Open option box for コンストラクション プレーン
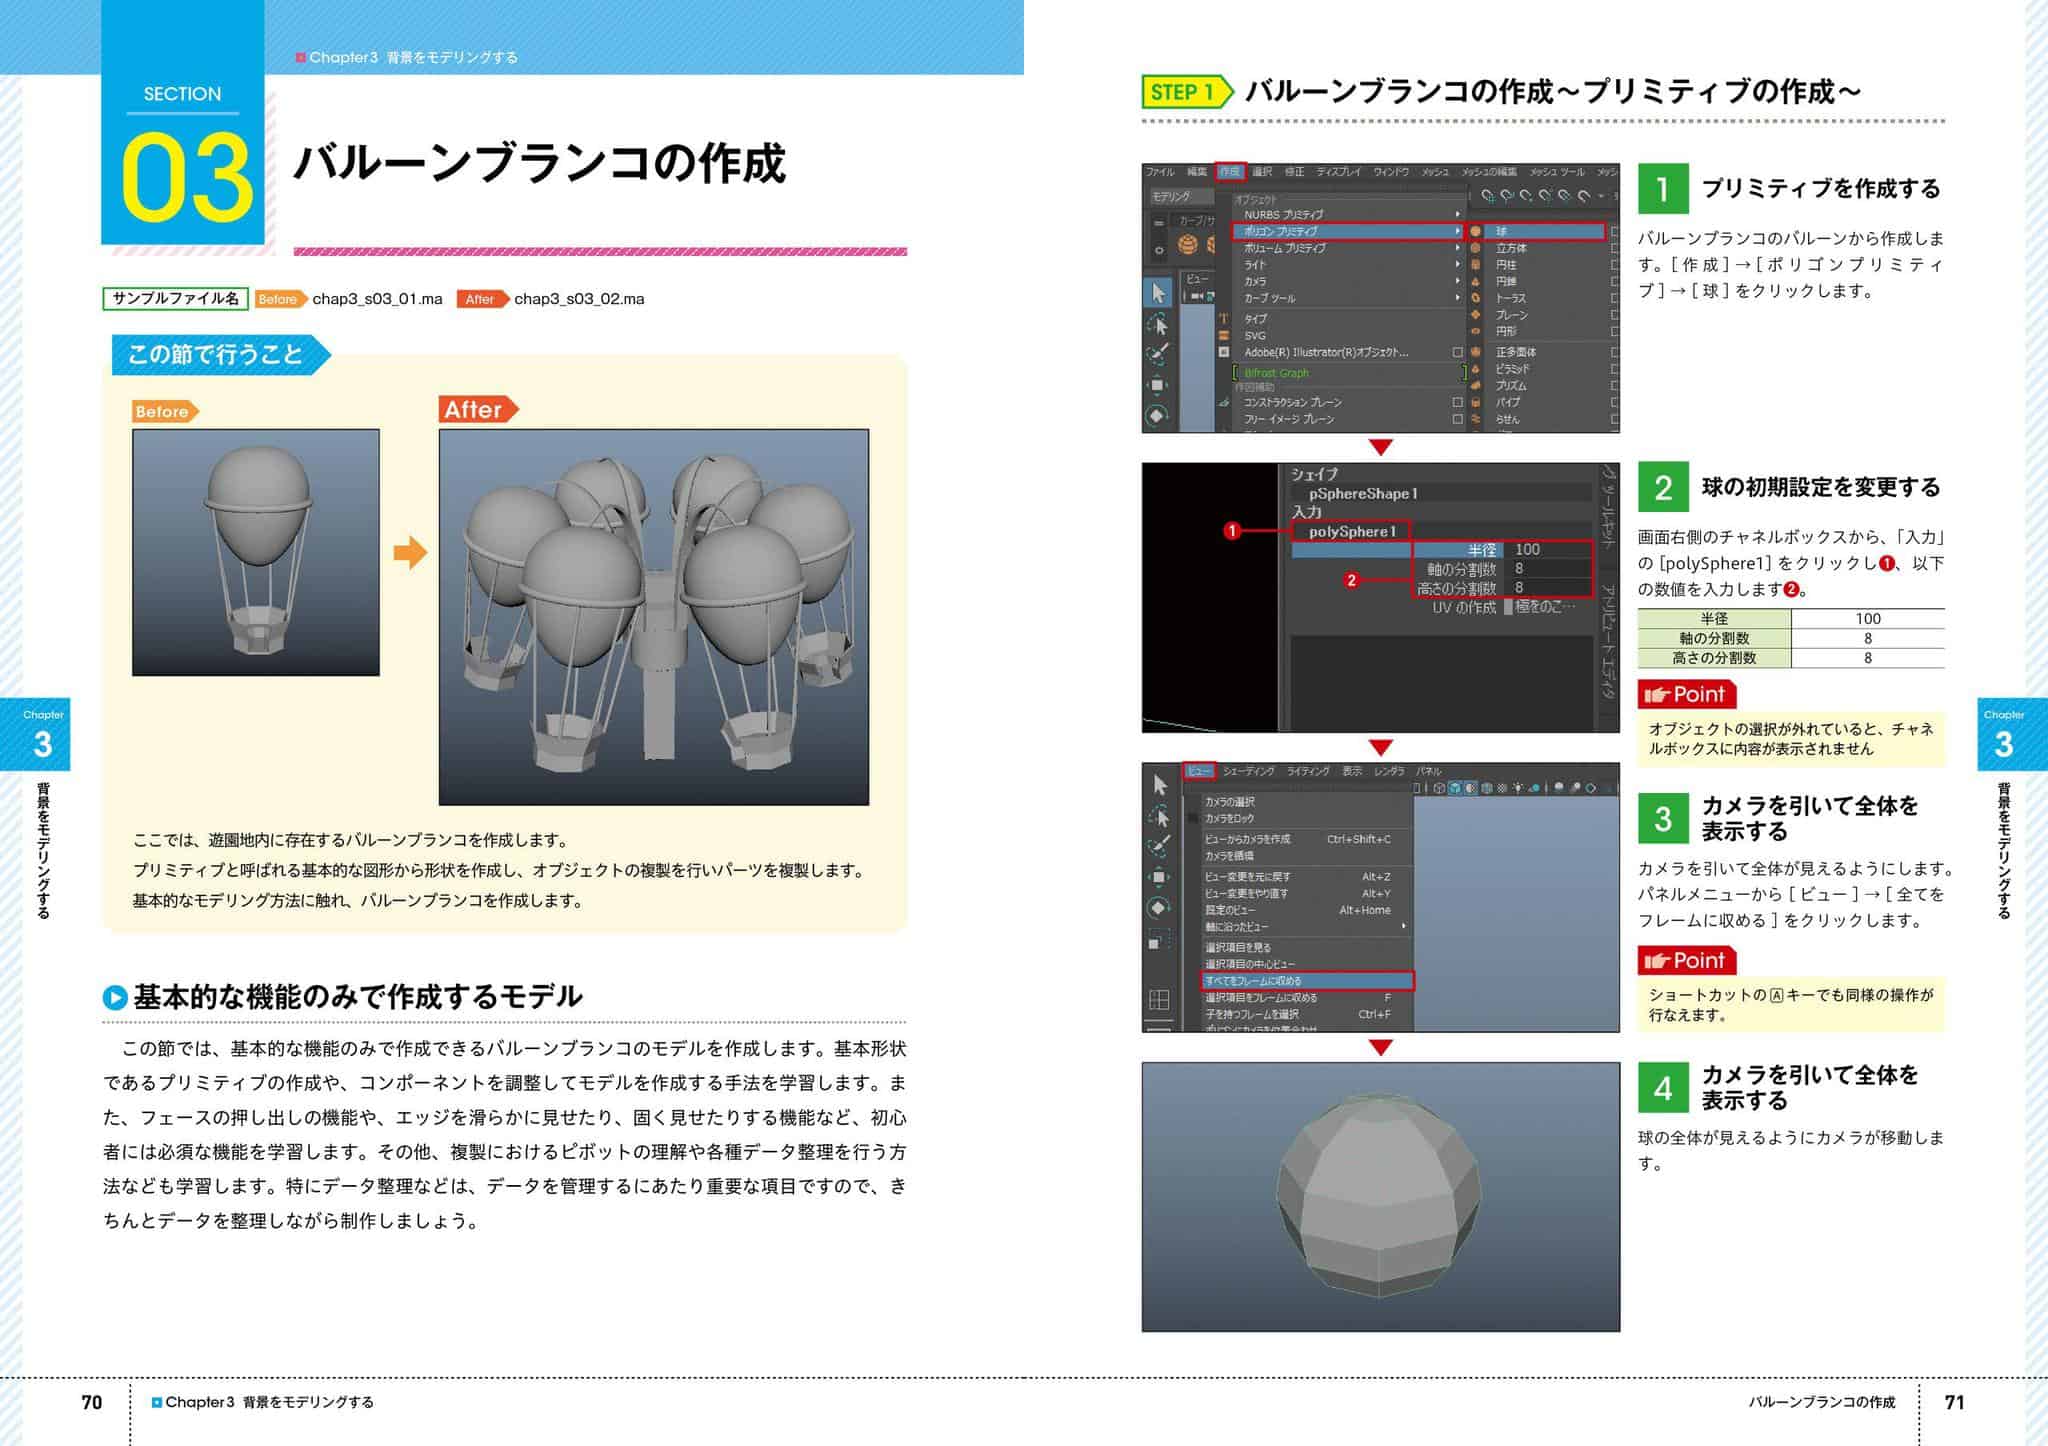The height and width of the screenshot is (1446, 2048). coord(1457,402)
